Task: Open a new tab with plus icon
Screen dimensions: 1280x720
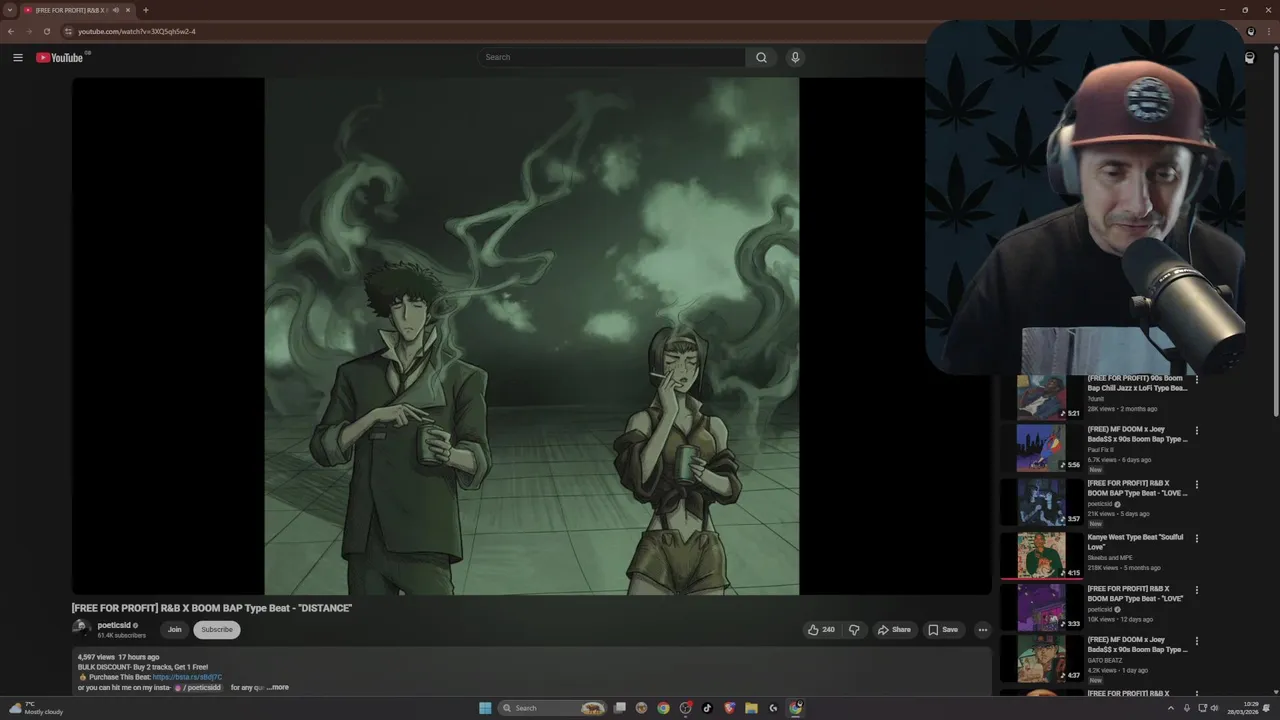Action: [145, 10]
